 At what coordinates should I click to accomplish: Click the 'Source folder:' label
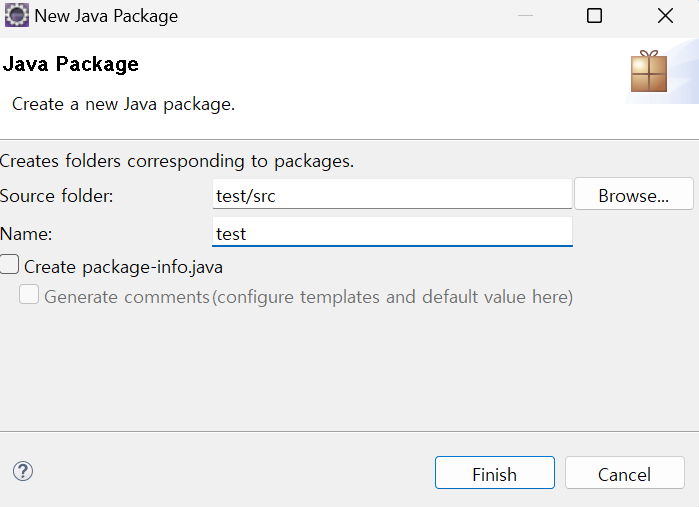(57, 196)
